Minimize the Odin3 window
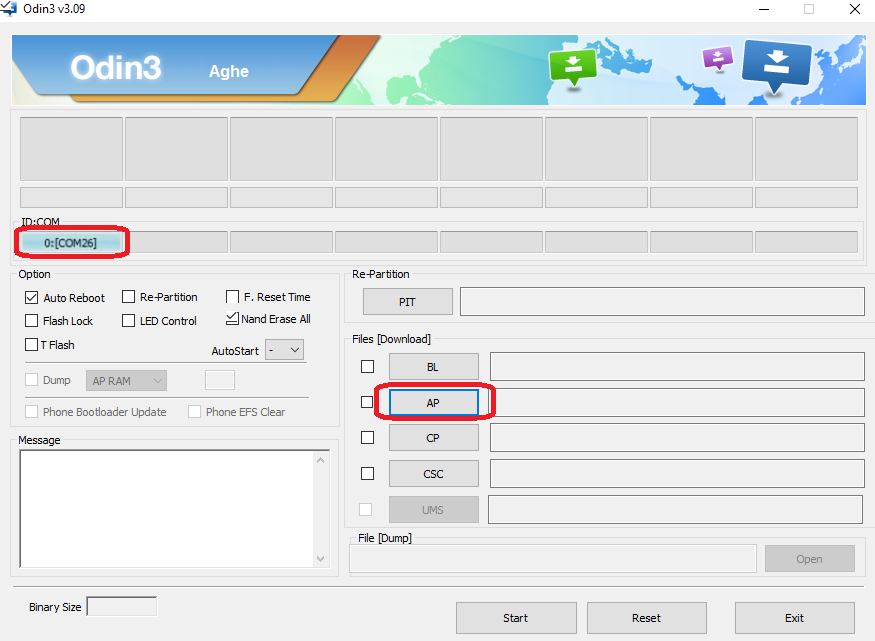 pos(764,9)
